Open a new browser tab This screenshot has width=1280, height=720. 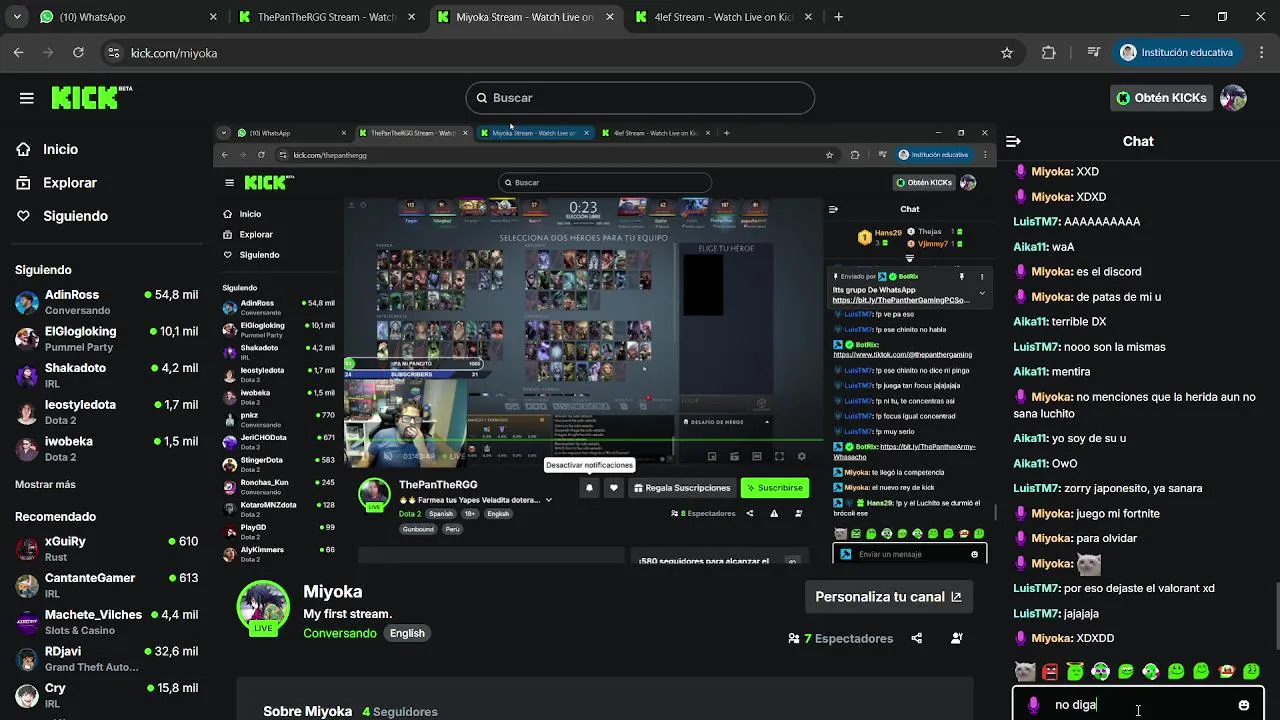(839, 17)
